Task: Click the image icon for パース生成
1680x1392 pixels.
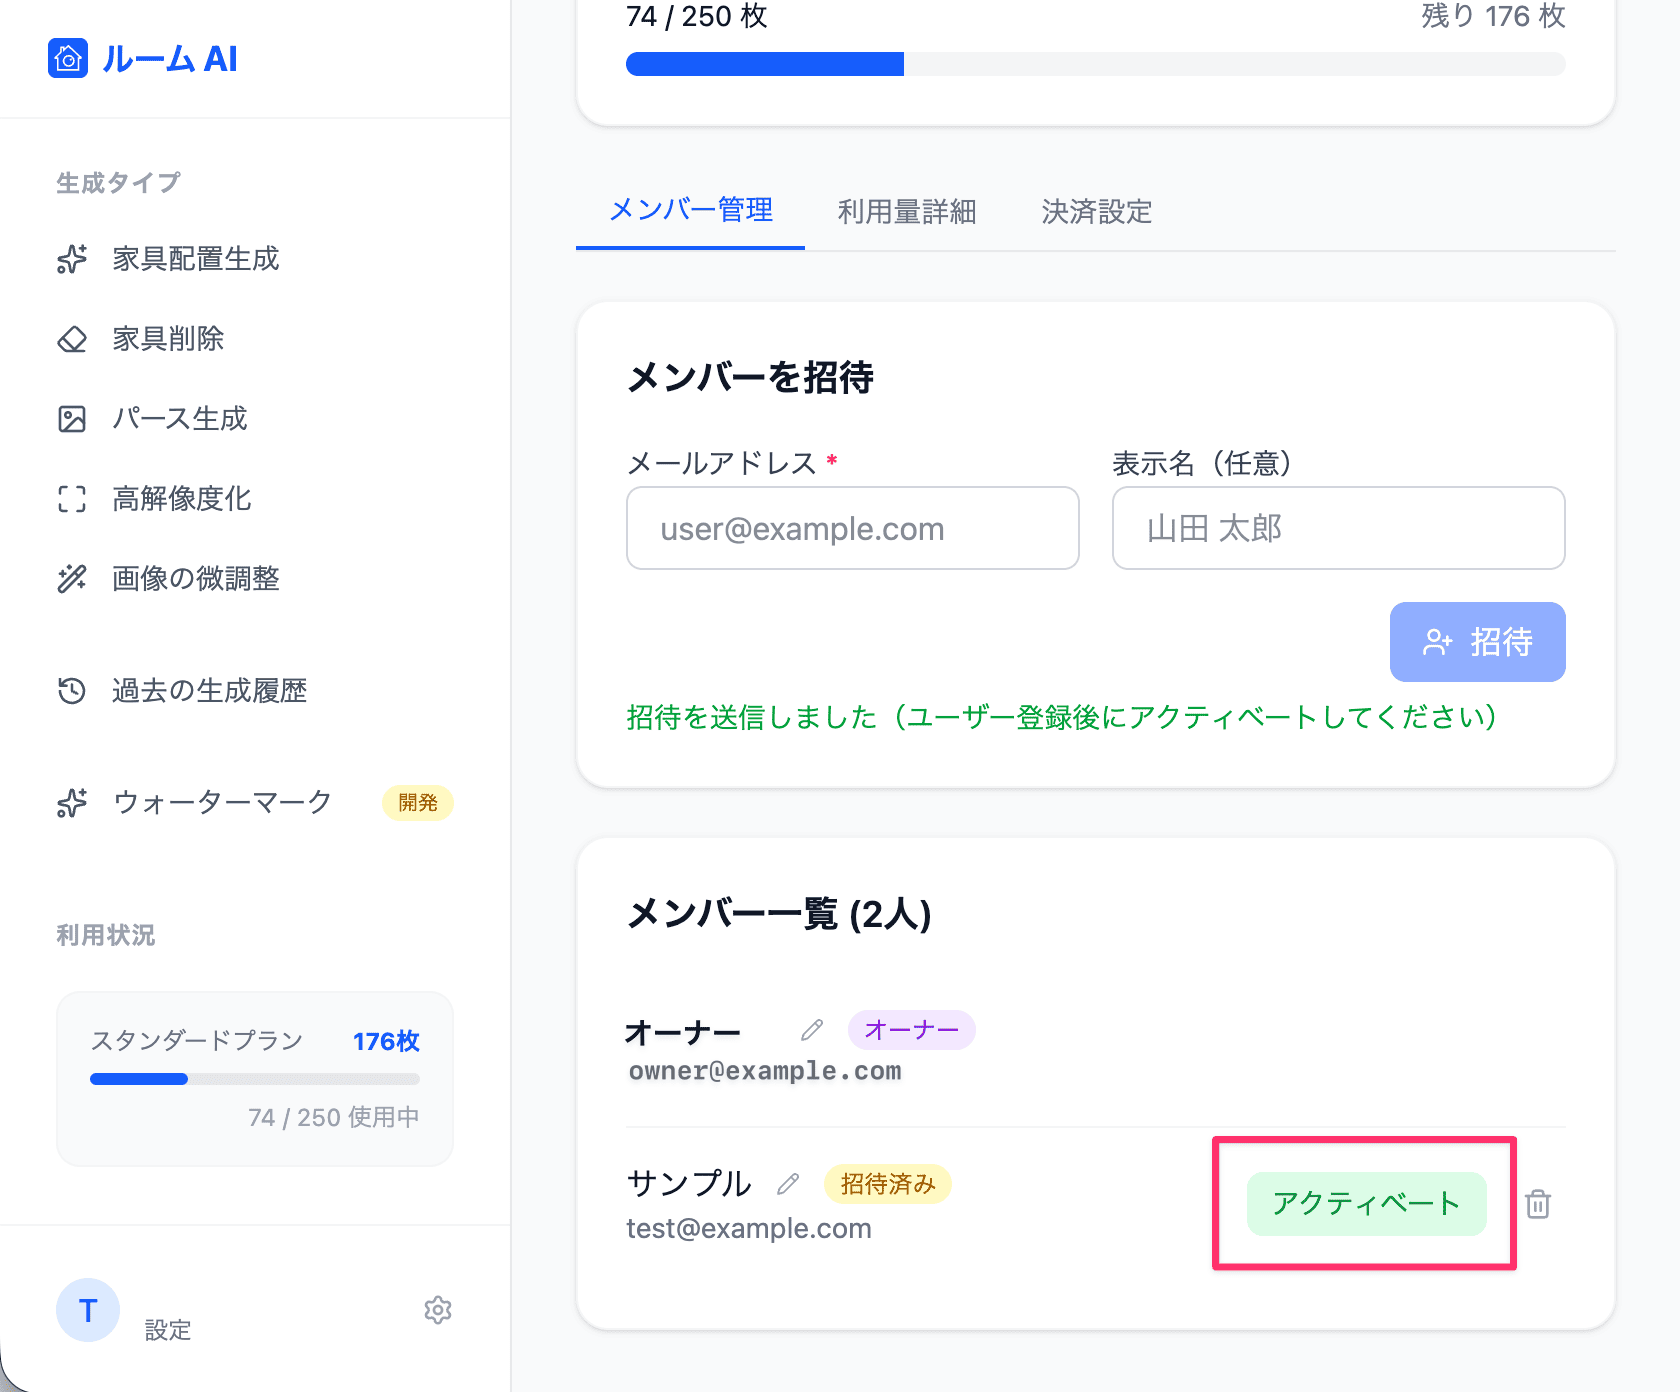Action: 72,419
